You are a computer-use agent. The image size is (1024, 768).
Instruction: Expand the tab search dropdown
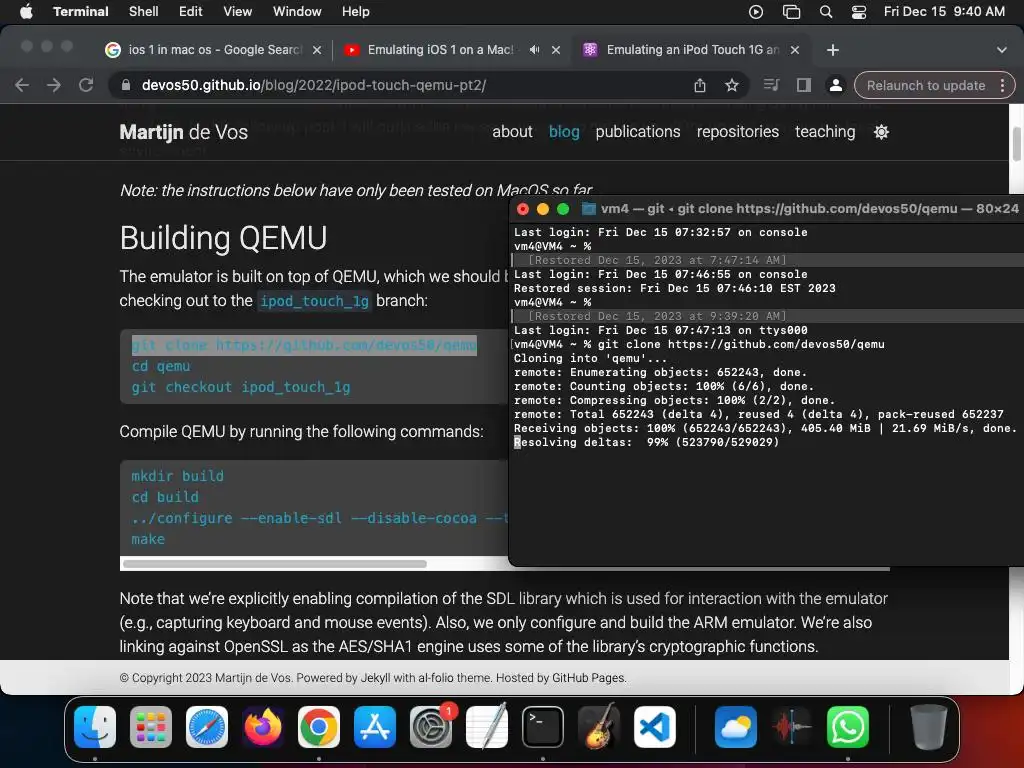pyautogui.click(x=1002, y=50)
